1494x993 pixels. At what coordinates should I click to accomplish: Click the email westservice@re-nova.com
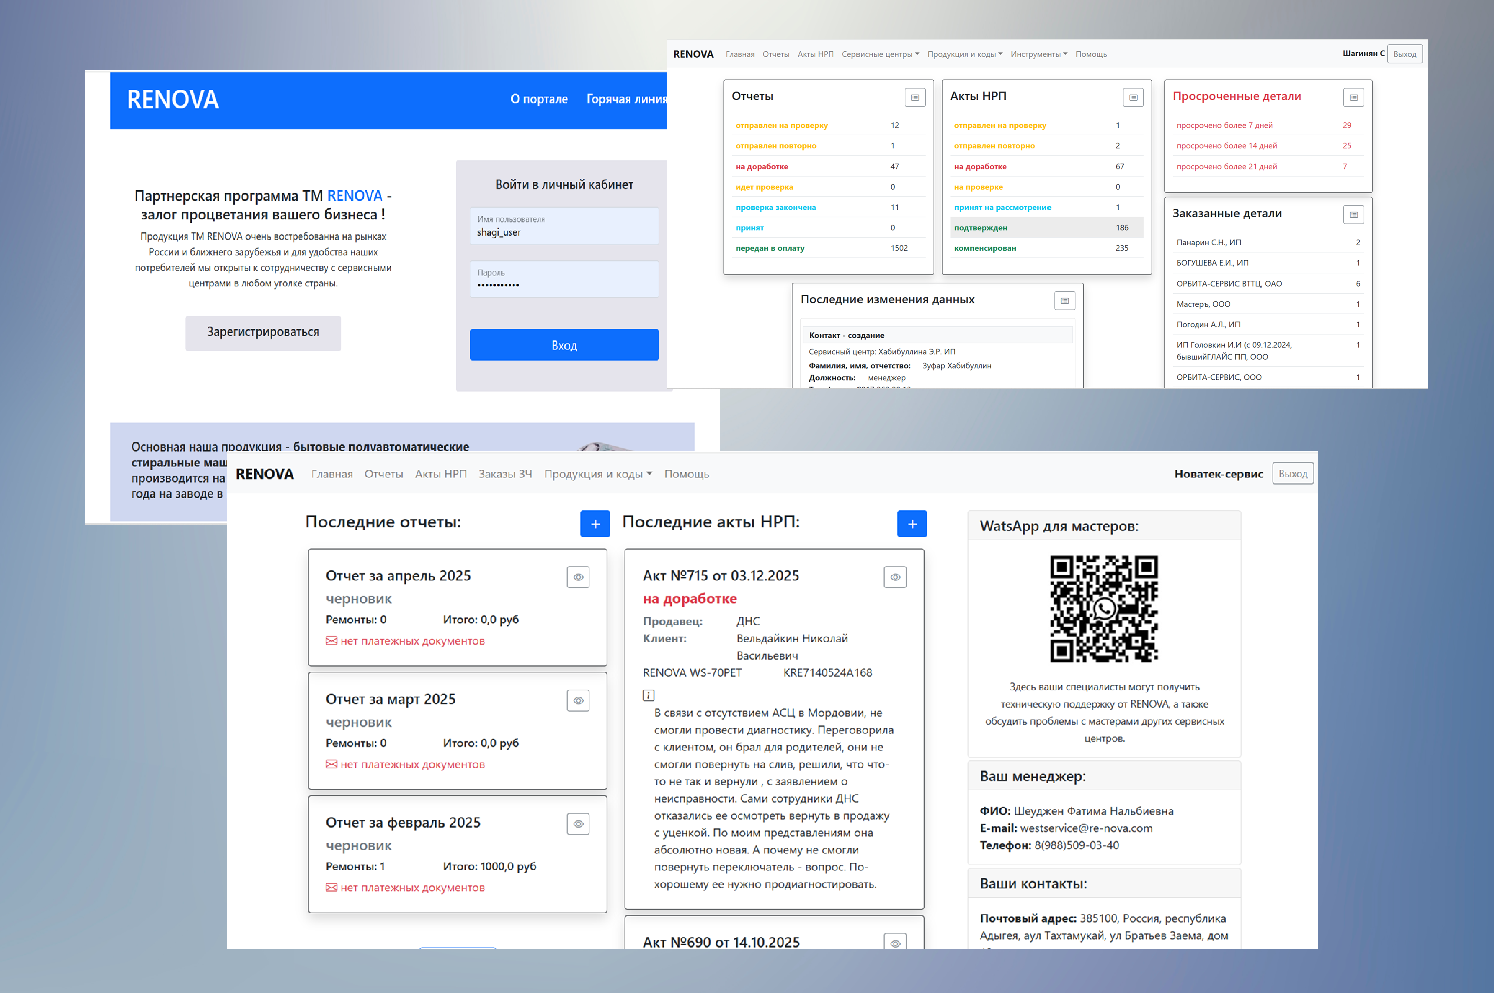click(1086, 829)
